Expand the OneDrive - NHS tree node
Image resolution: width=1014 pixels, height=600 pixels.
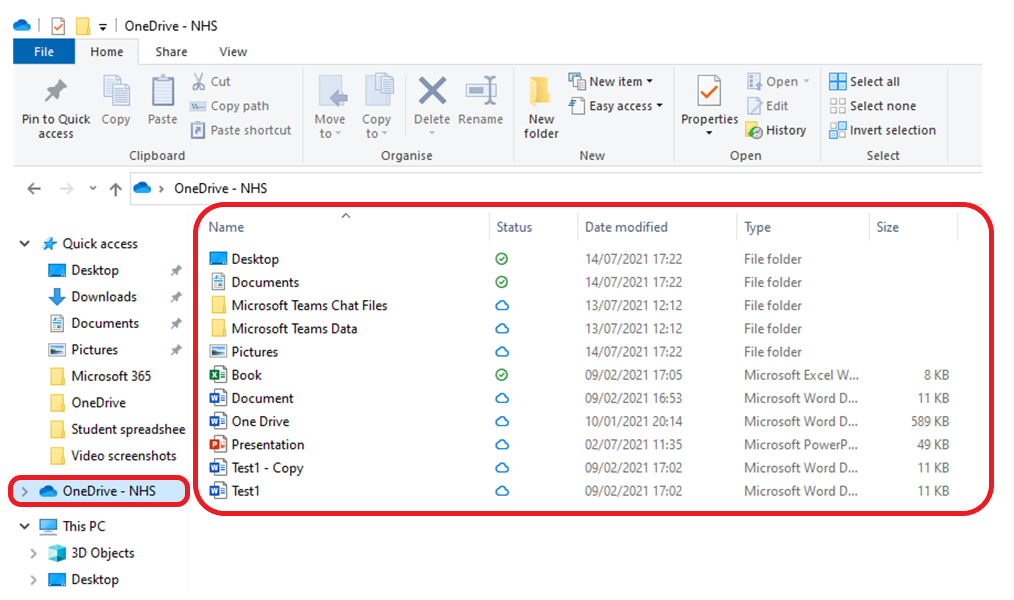[x=25, y=491]
